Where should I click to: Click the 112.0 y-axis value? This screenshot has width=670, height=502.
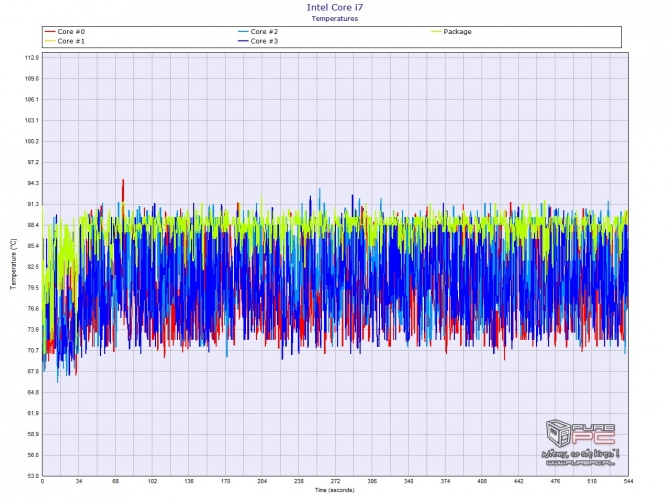32,58
